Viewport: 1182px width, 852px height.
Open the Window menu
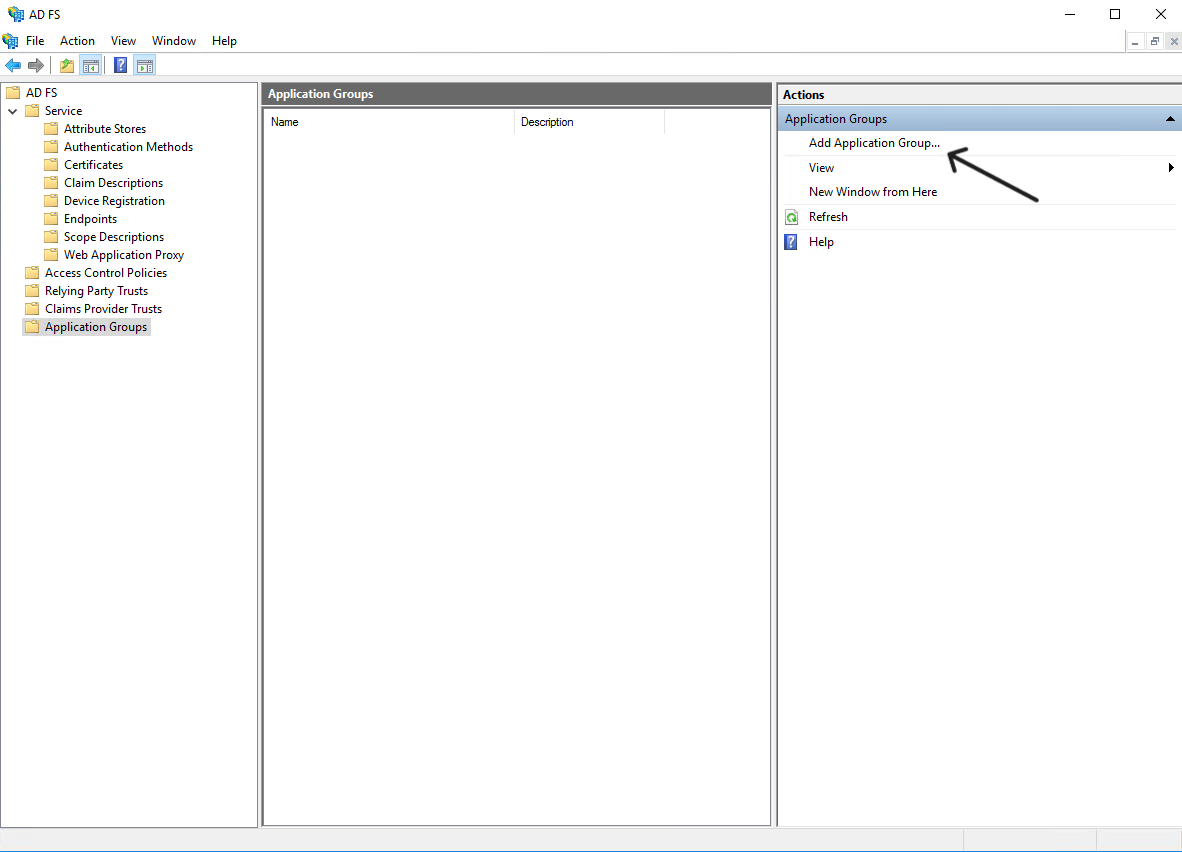tap(174, 41)
